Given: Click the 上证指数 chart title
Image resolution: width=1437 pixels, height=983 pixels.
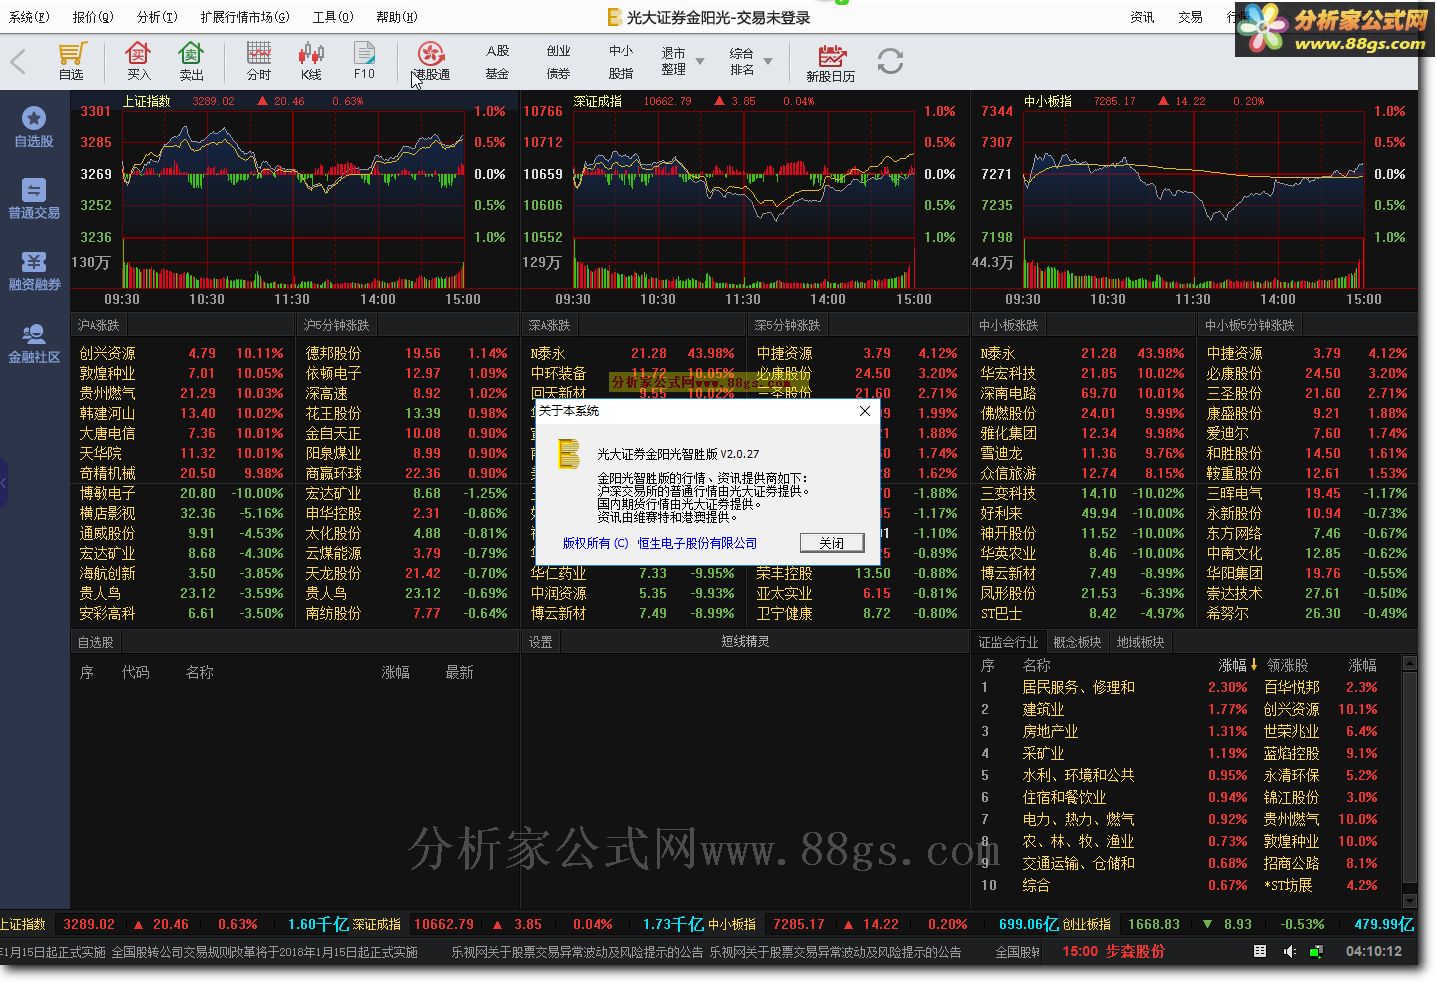Looking at the screenshot, I should (147, 101).
